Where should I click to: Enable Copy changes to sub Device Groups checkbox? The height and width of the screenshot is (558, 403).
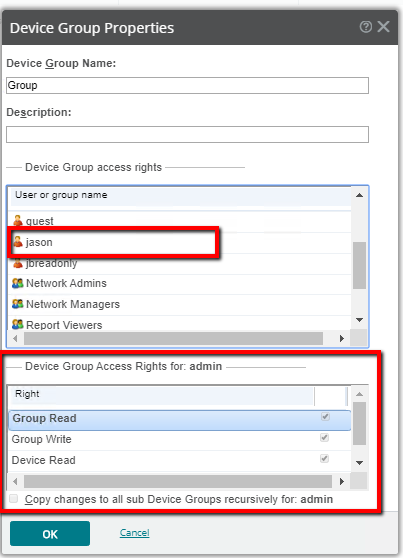pos(14,499)
